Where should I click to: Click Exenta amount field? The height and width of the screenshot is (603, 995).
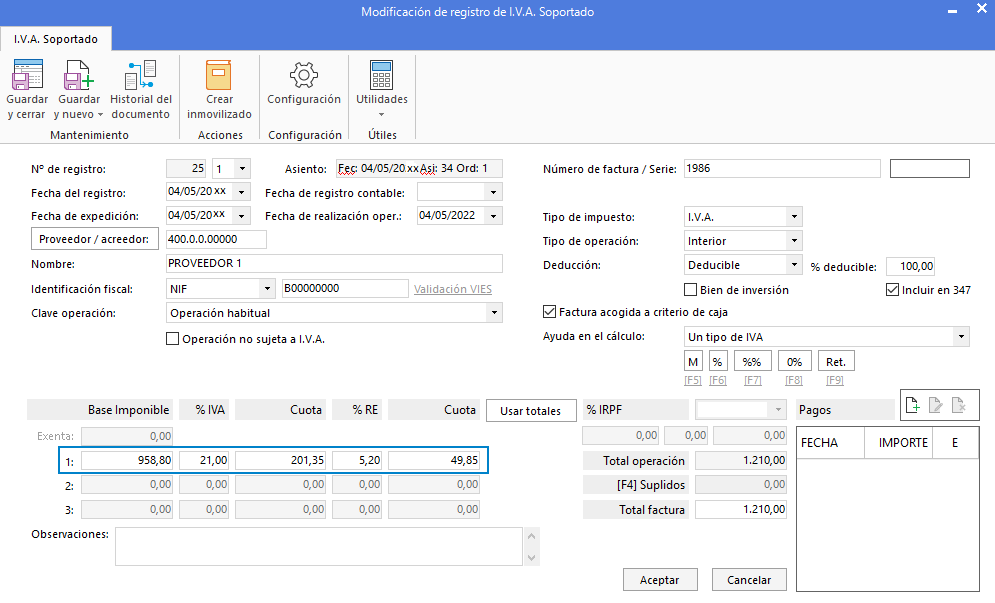pyautogui.click(x=127, y=436)
